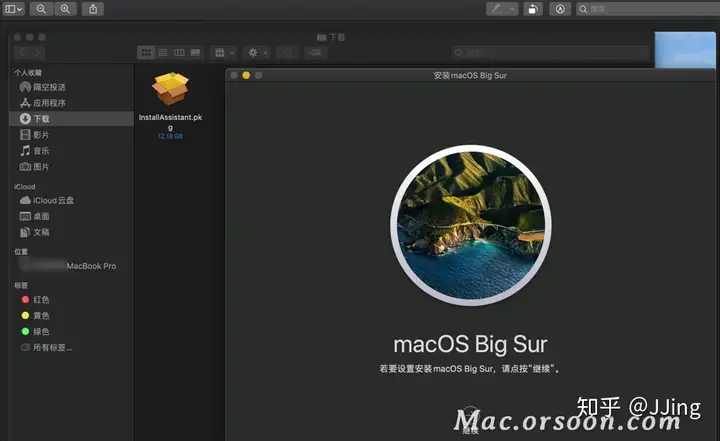This screenshot has width=720, height=441.
Task: Zoom in using Preview toolbar magnifier
Action: [x=65, y=9]
